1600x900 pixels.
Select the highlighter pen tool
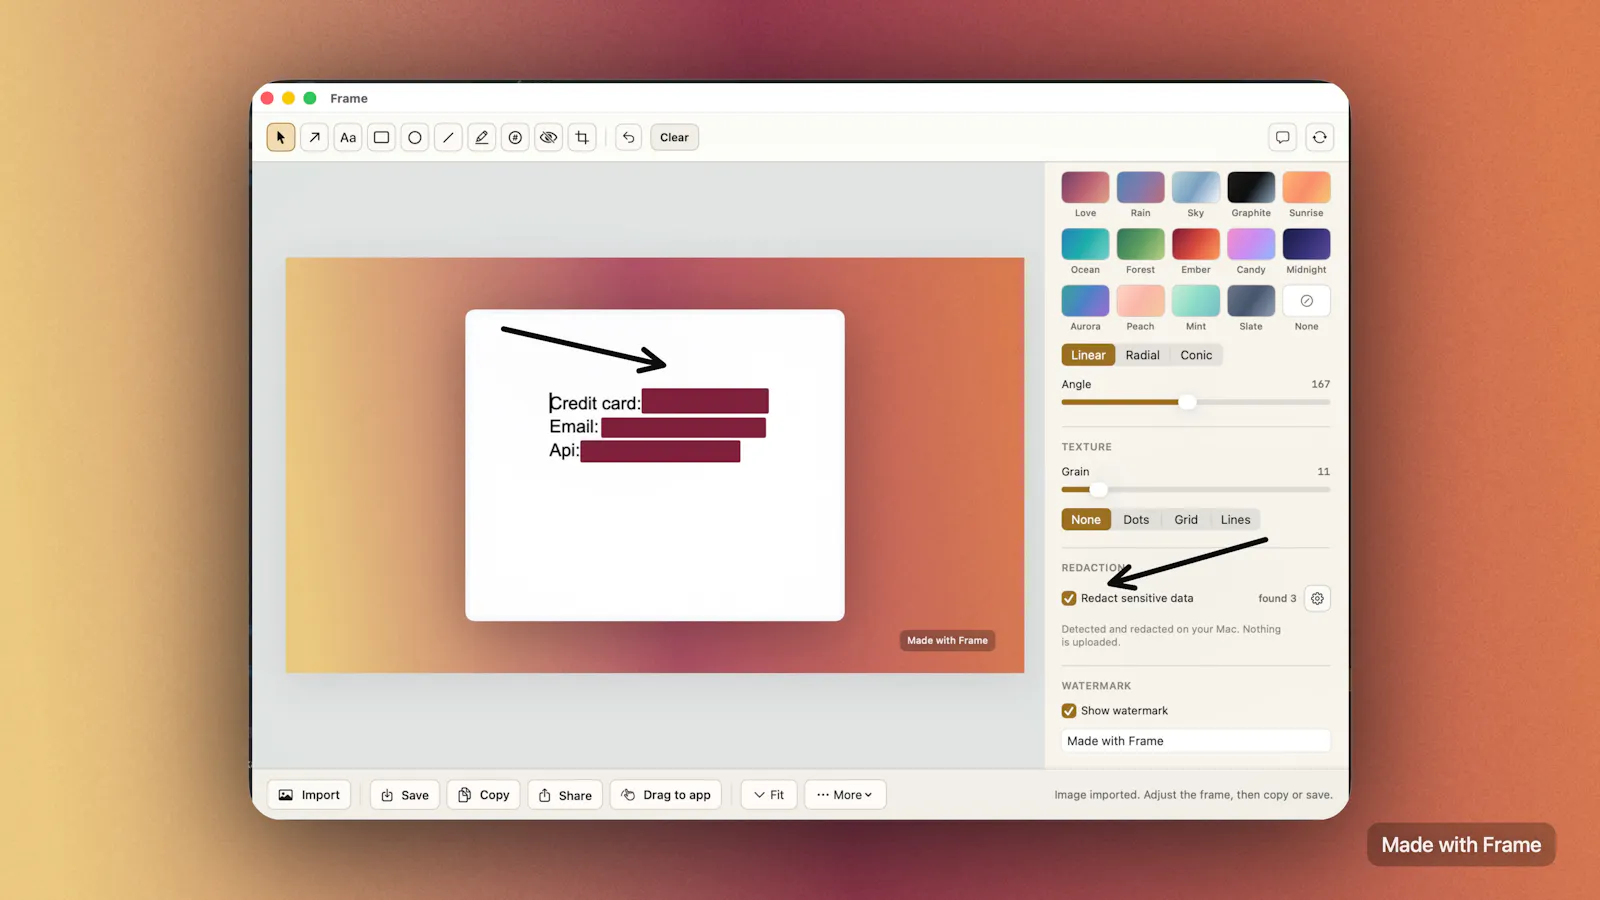pyautogui.click(x=482, y=137)
